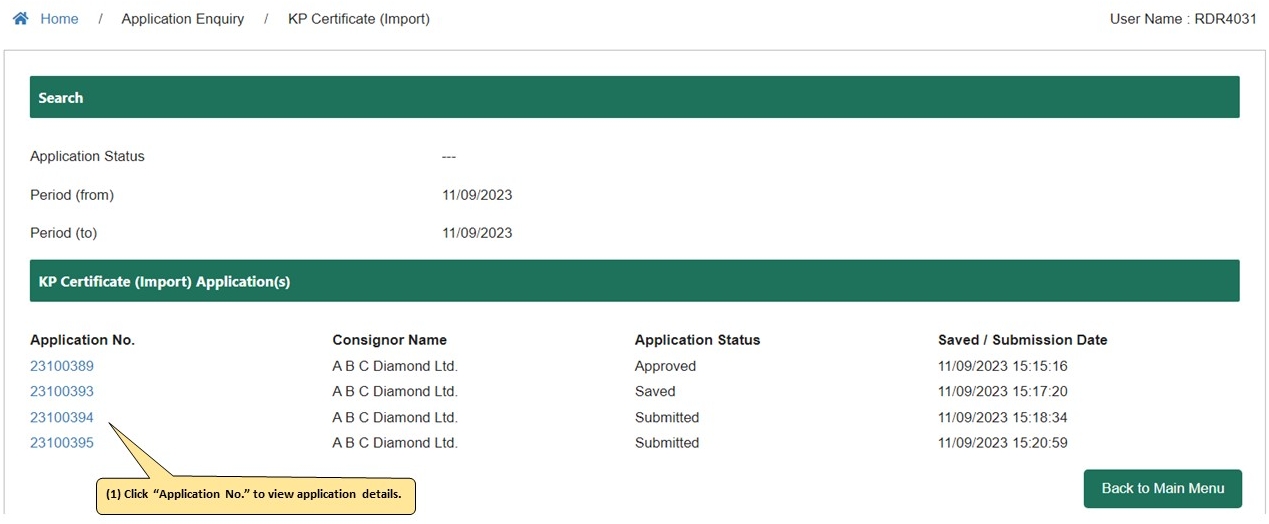Select KP Certificate (Import) breadcrumb
The height and width of the screenshot is (524, 1269).
pos(359,19)
